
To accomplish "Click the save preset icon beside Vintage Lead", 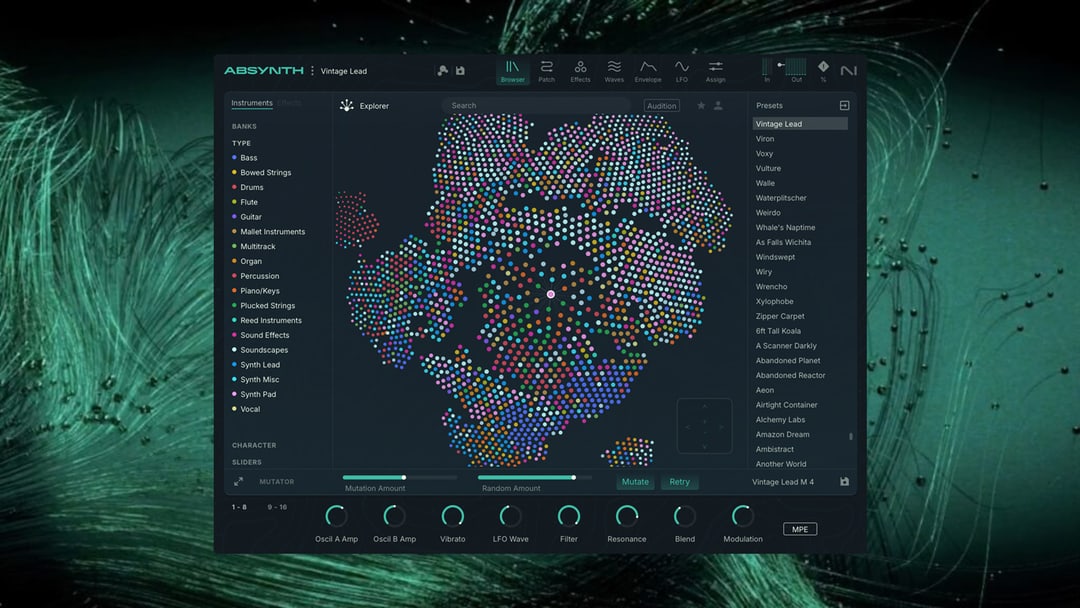I will pyautogui.click(x=460, y=71).
